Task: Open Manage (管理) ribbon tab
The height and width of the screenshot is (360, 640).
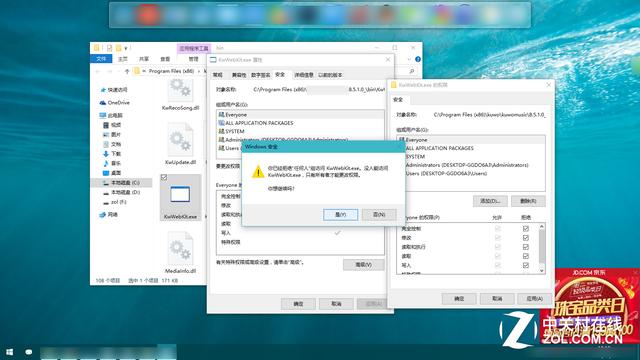Action: click(193, 59)
